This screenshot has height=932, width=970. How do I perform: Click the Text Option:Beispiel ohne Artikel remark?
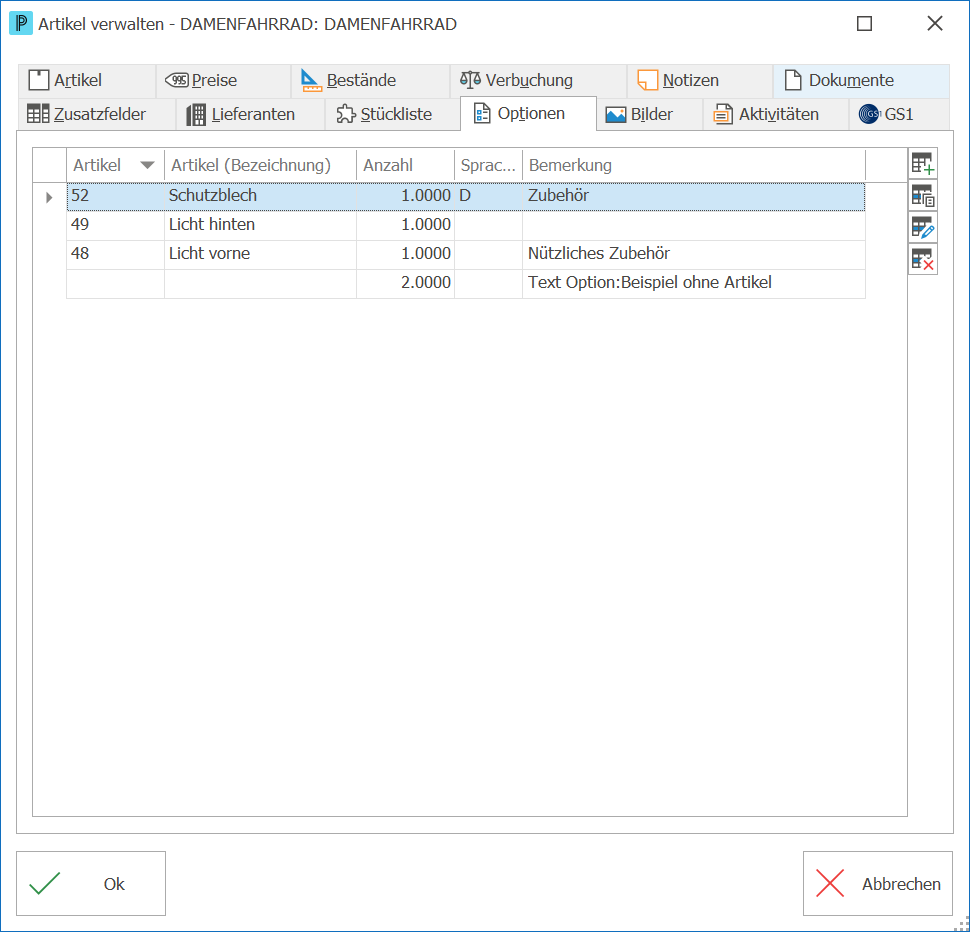pos(694,283)
